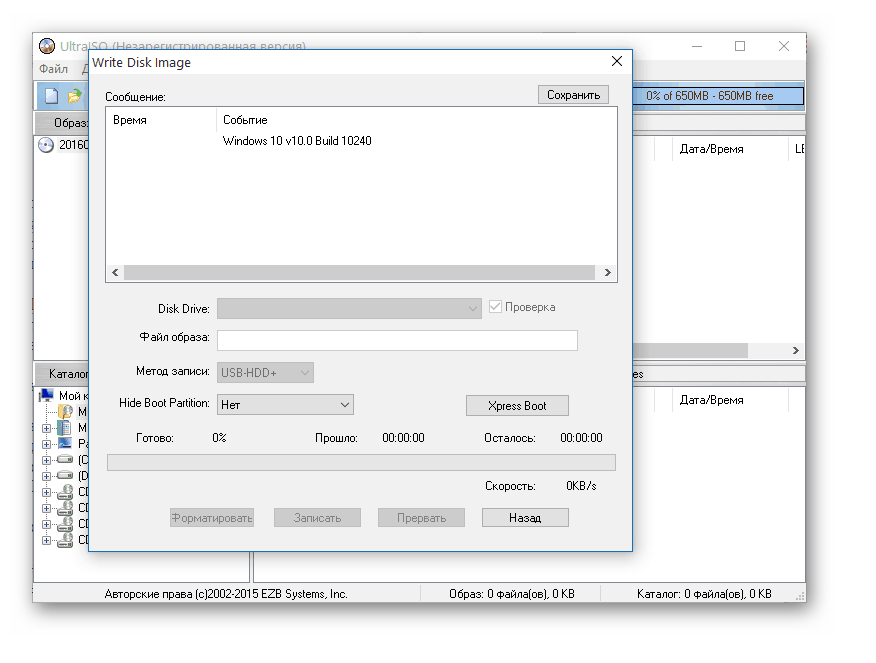Click the Осталось 00:00:00 value
Screen dimensions: 876x663
pos(581,438)
